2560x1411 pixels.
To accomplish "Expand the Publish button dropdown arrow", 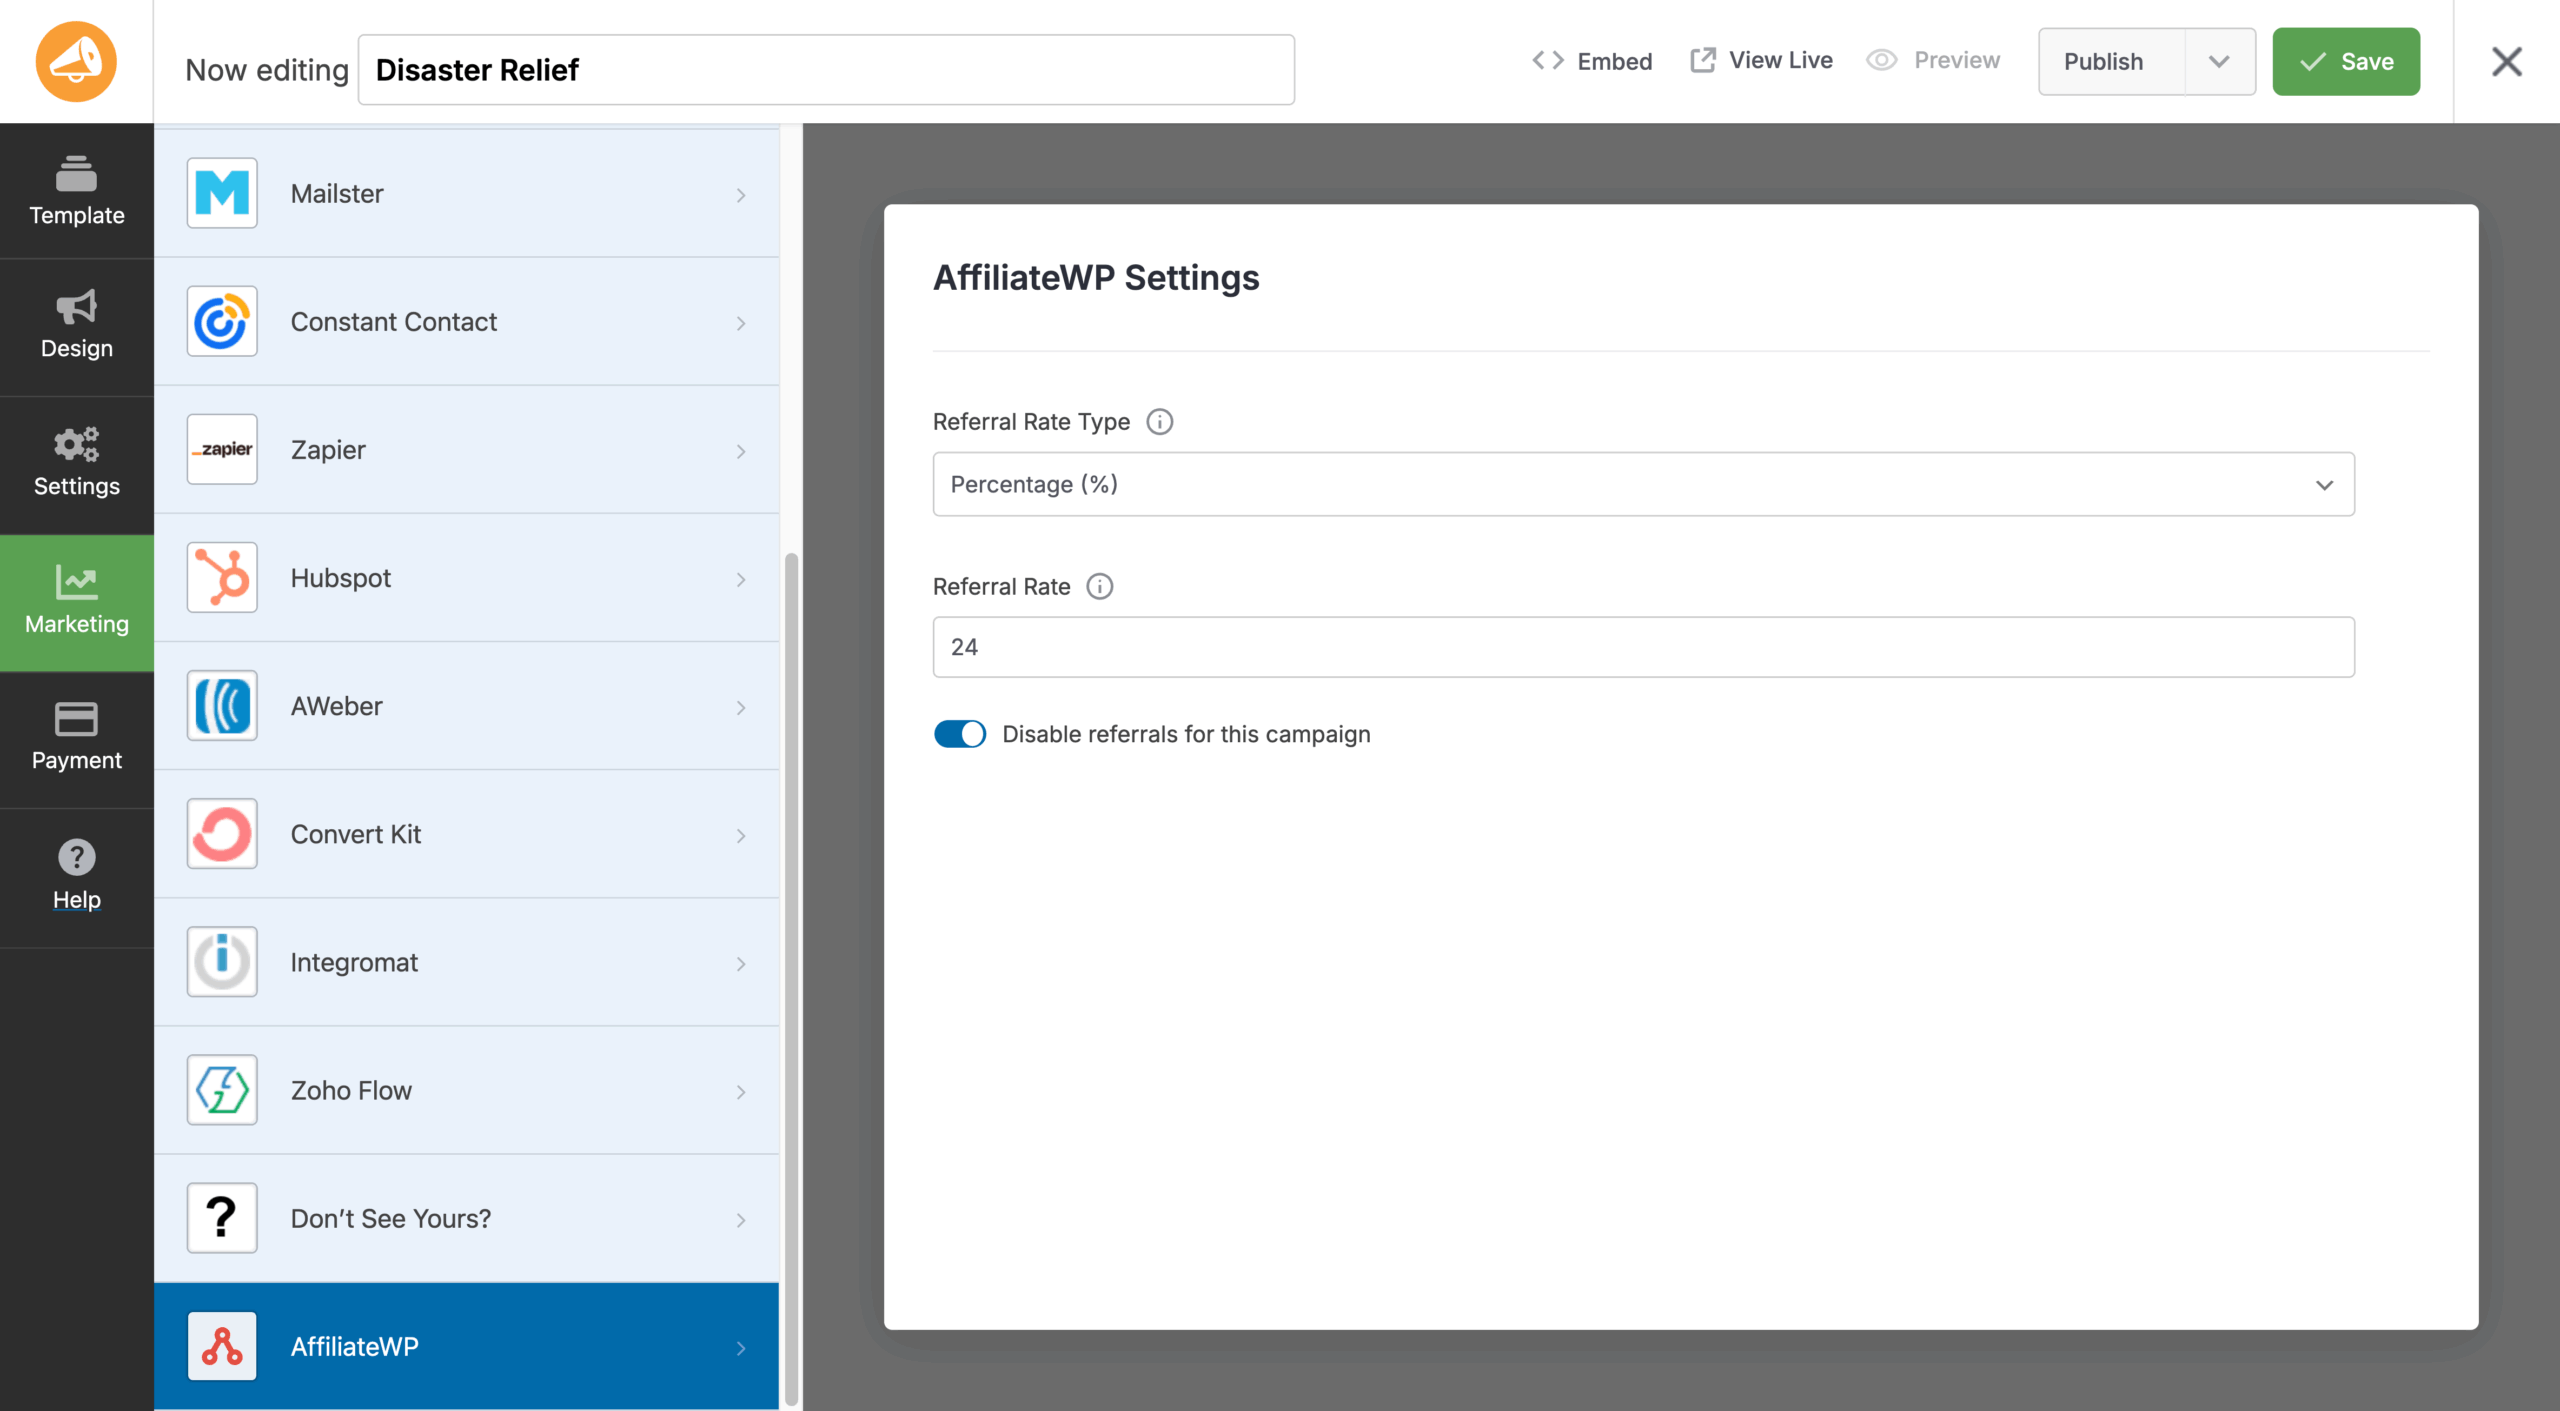I will [2219, 62].
